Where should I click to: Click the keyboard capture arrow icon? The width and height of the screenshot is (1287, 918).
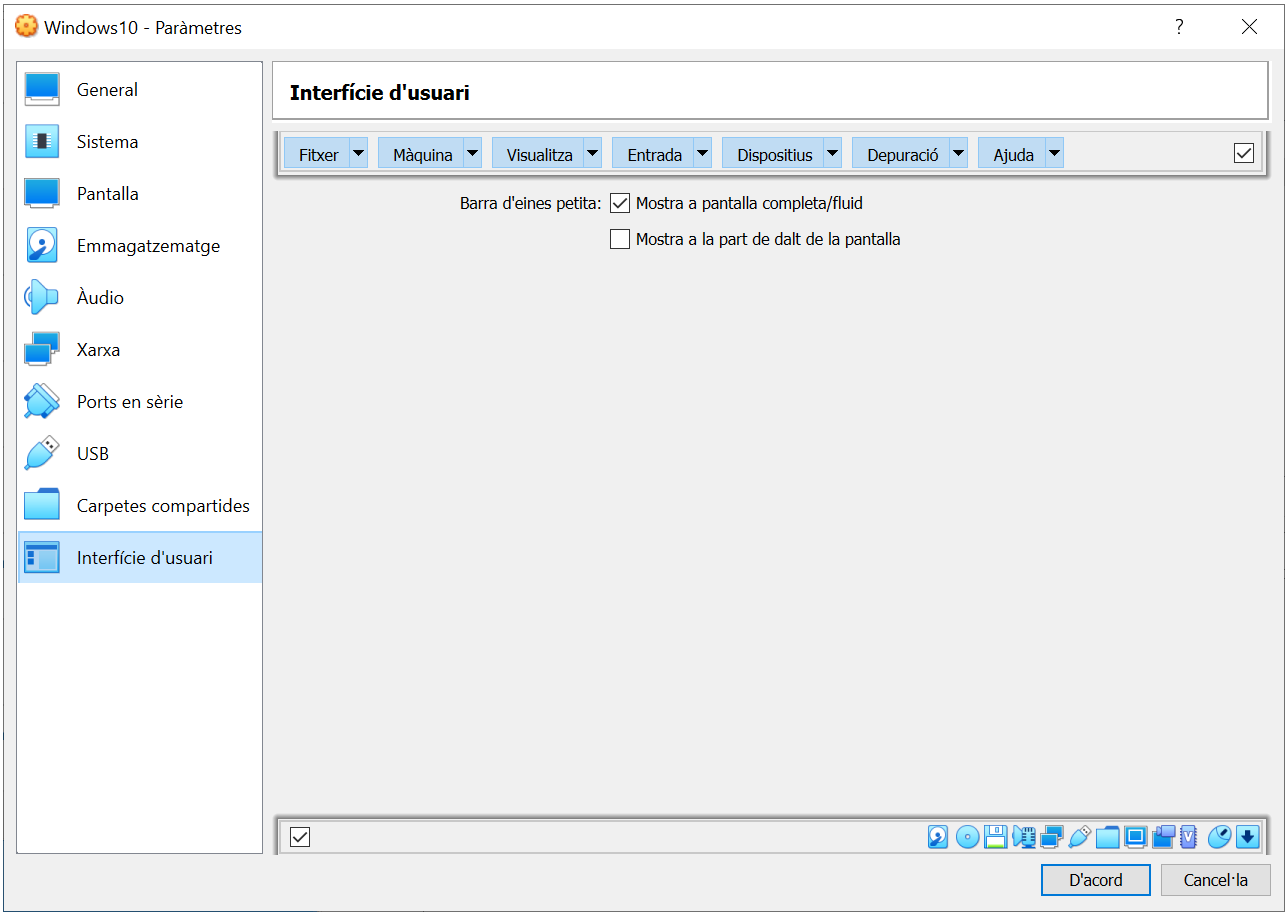click(x=1246, y=837)
